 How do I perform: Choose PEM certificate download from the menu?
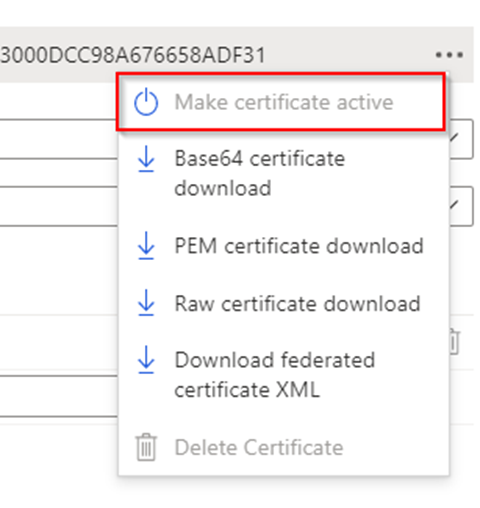click(283, 246)
